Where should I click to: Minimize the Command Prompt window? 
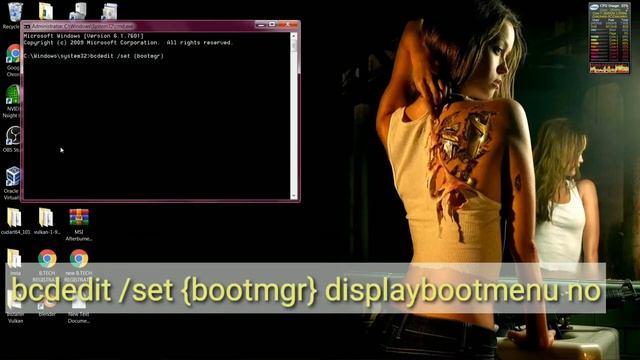coord(260,25)
